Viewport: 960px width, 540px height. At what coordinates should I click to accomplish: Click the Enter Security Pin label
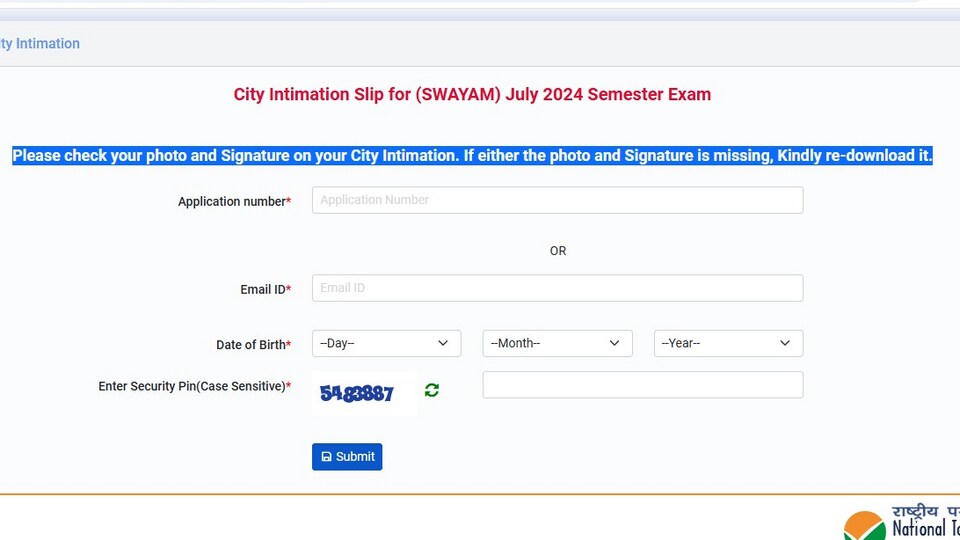tap(195, 386)
